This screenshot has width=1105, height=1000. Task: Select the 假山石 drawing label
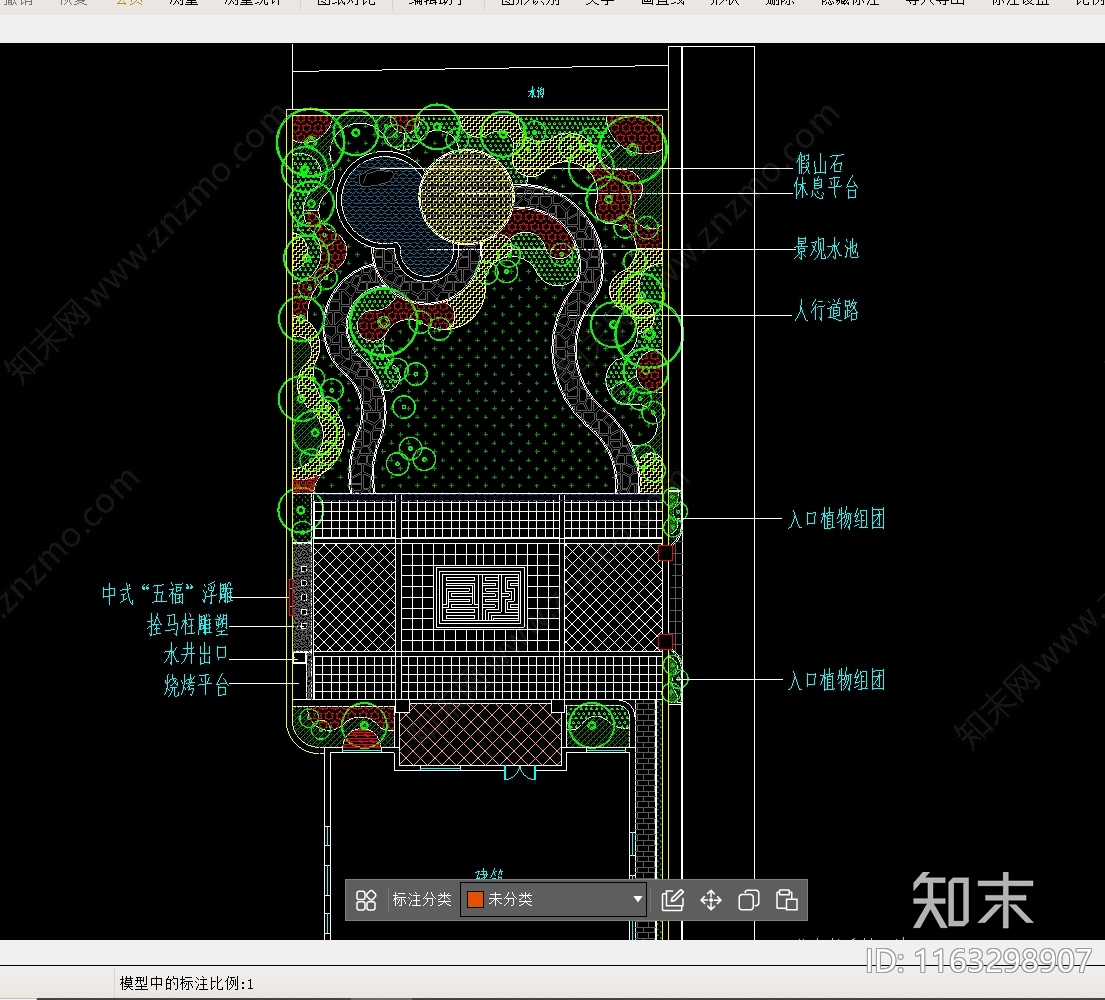(820, 164)
